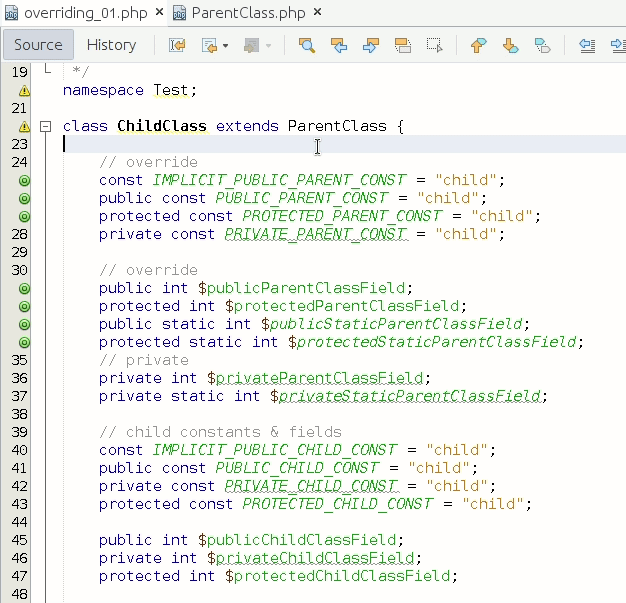Click the Back navigation icon
The width and height of the screenshot is (626, 603).
pyautogui.click(x=210, y=45)
